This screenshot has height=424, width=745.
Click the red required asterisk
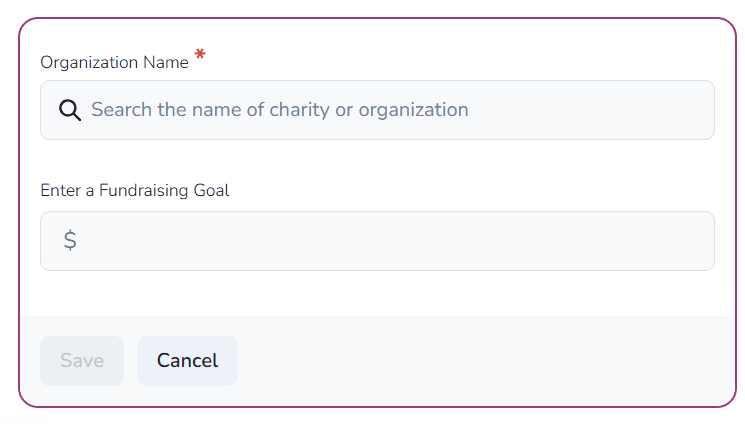click(x=200, y=56)
